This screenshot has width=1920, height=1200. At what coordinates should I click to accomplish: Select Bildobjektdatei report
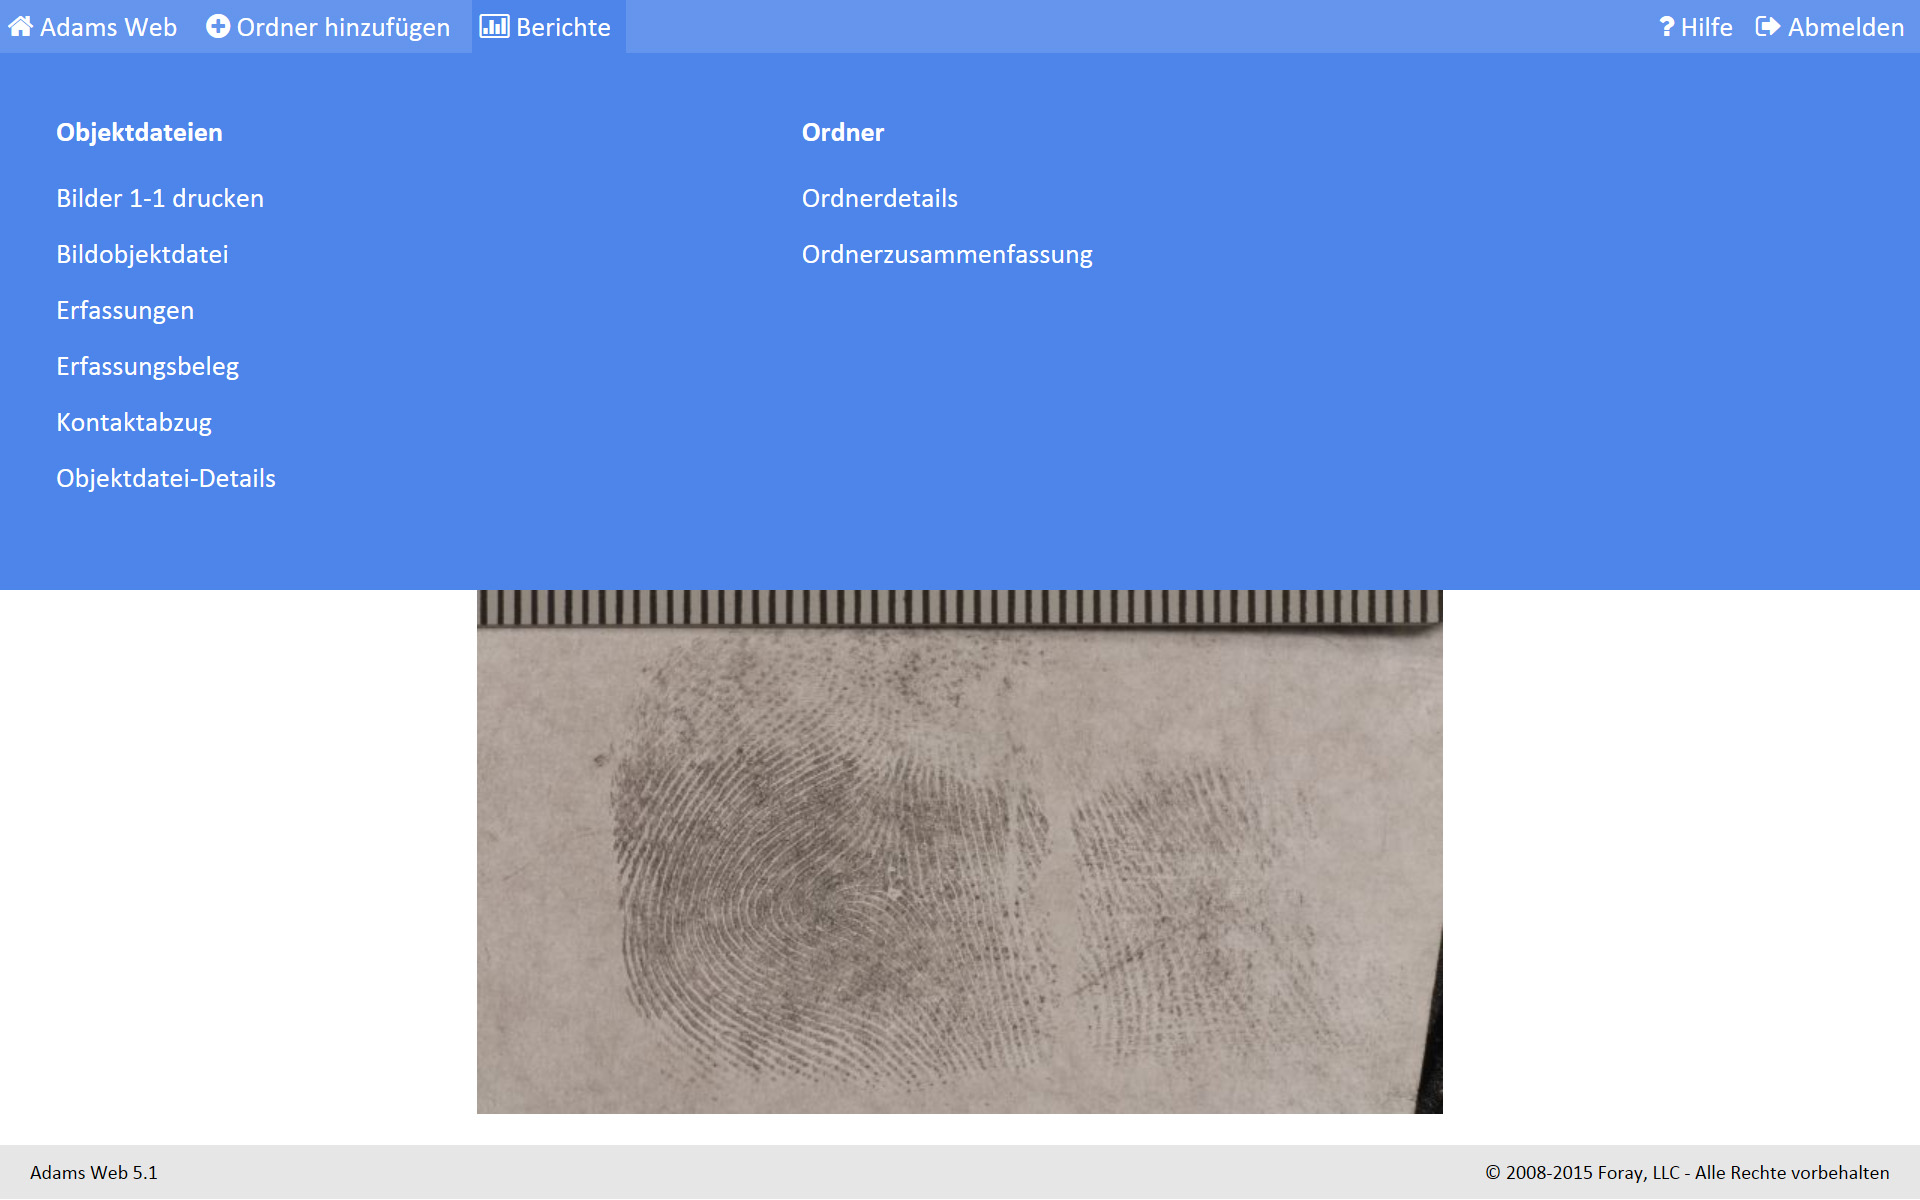(x=142, y=254)
